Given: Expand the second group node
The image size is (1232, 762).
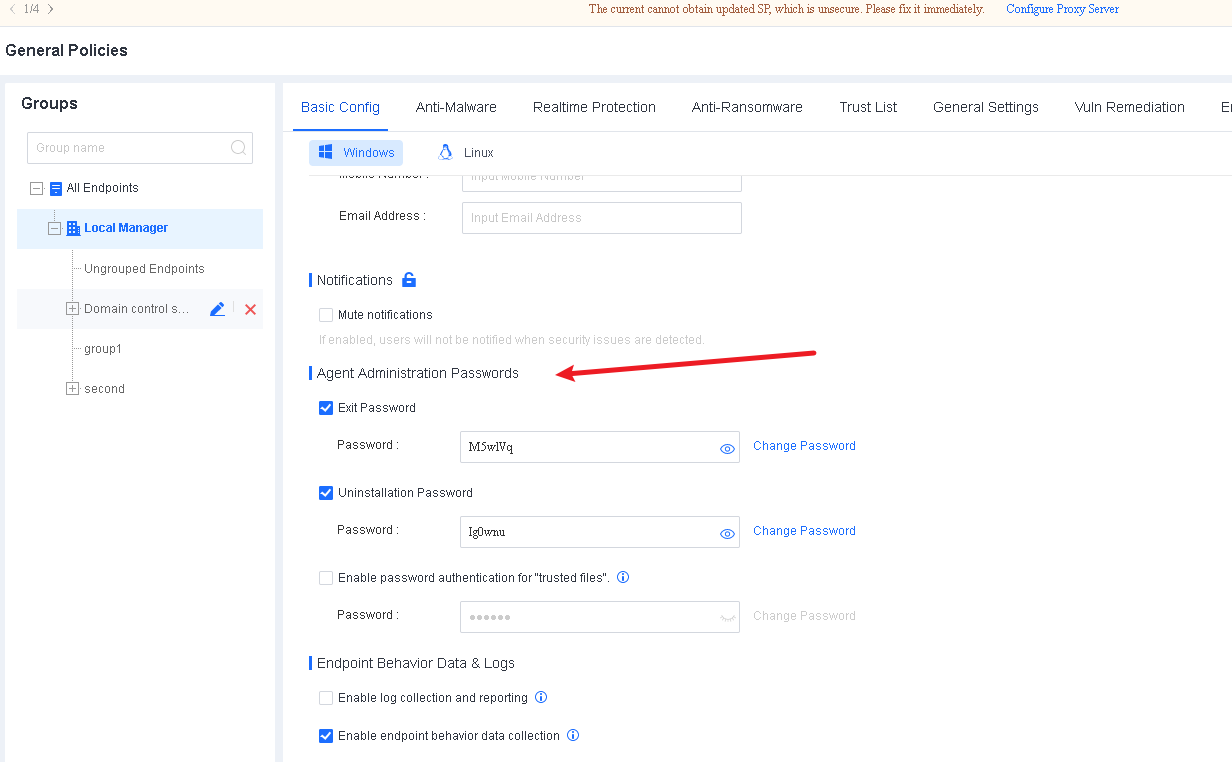Looking at the screenshot, I should (x=72, y=389).
